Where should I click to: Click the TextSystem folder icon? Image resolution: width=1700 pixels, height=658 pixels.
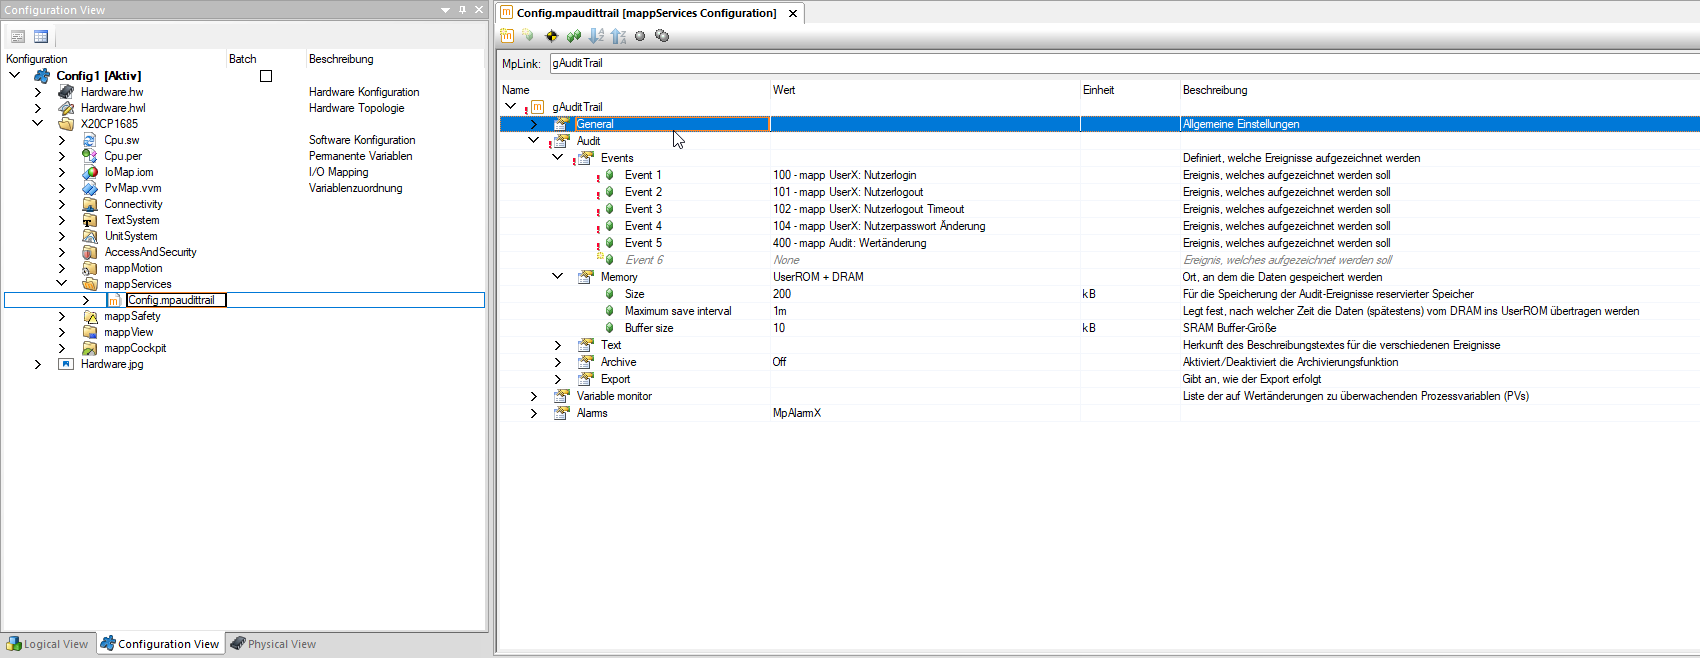point(90,220)
